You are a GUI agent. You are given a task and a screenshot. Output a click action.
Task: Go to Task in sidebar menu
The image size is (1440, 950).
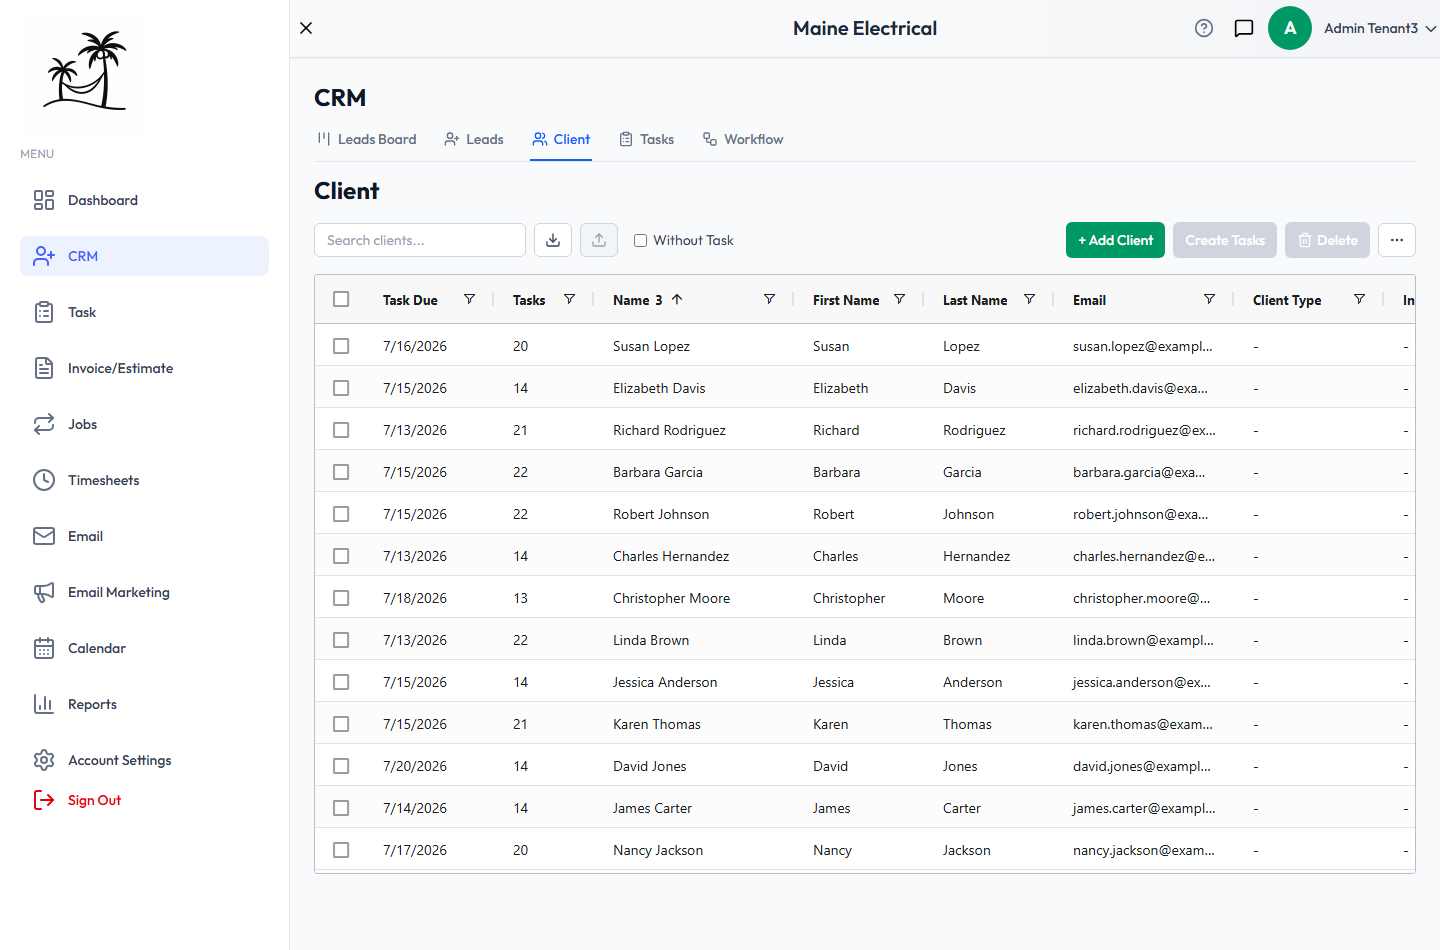pos(144,312)
